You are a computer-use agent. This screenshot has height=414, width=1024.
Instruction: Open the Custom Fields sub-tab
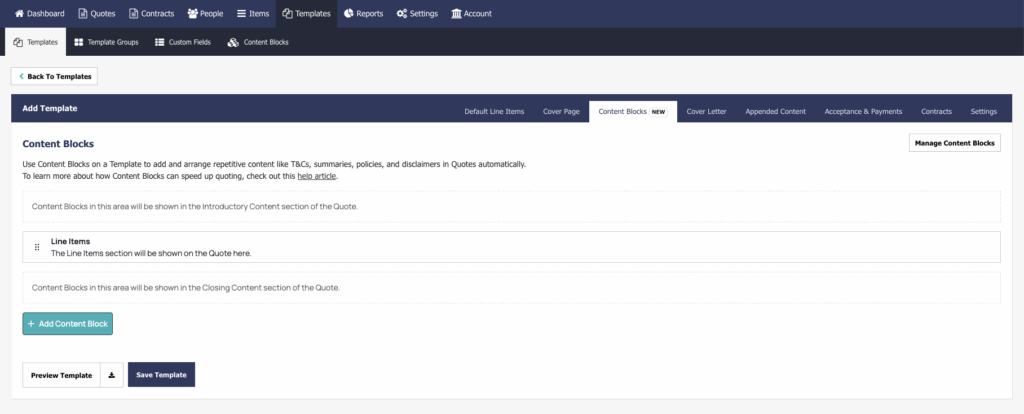[x=182, y=42]
